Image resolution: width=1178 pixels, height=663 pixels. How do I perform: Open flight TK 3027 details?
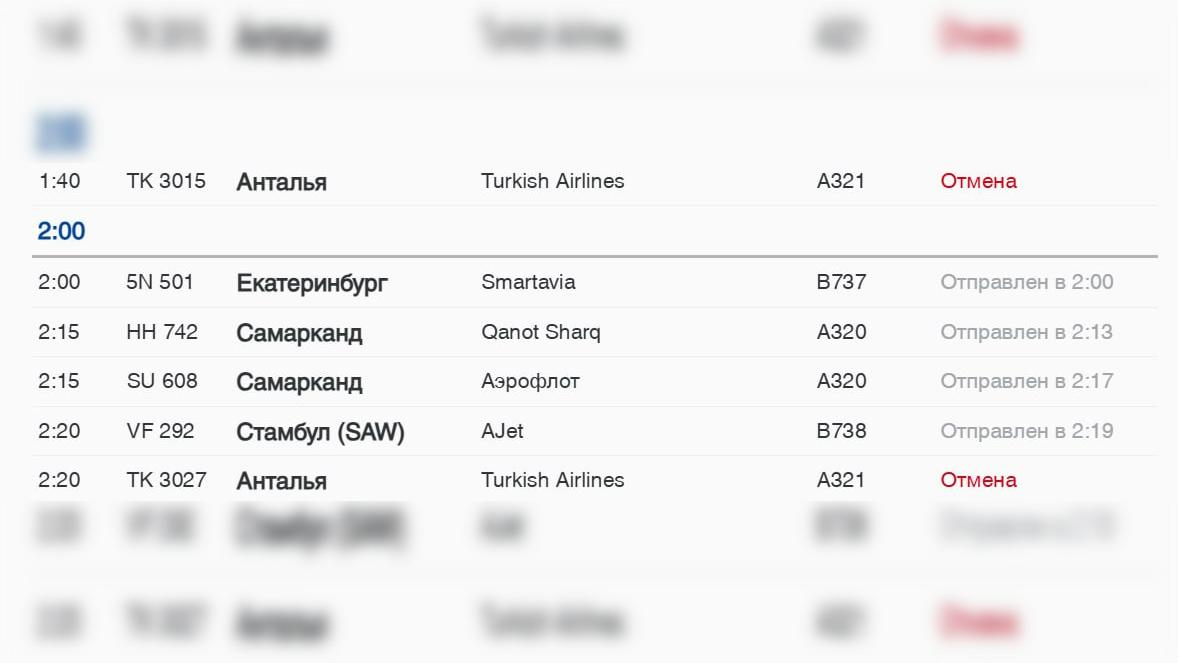click(x=166, y=480)
